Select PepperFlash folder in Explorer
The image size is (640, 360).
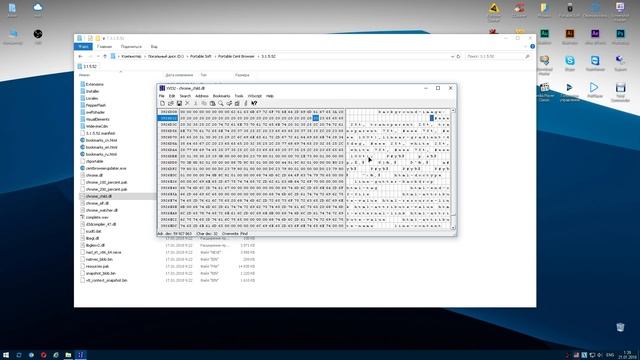tap(96, 105)
